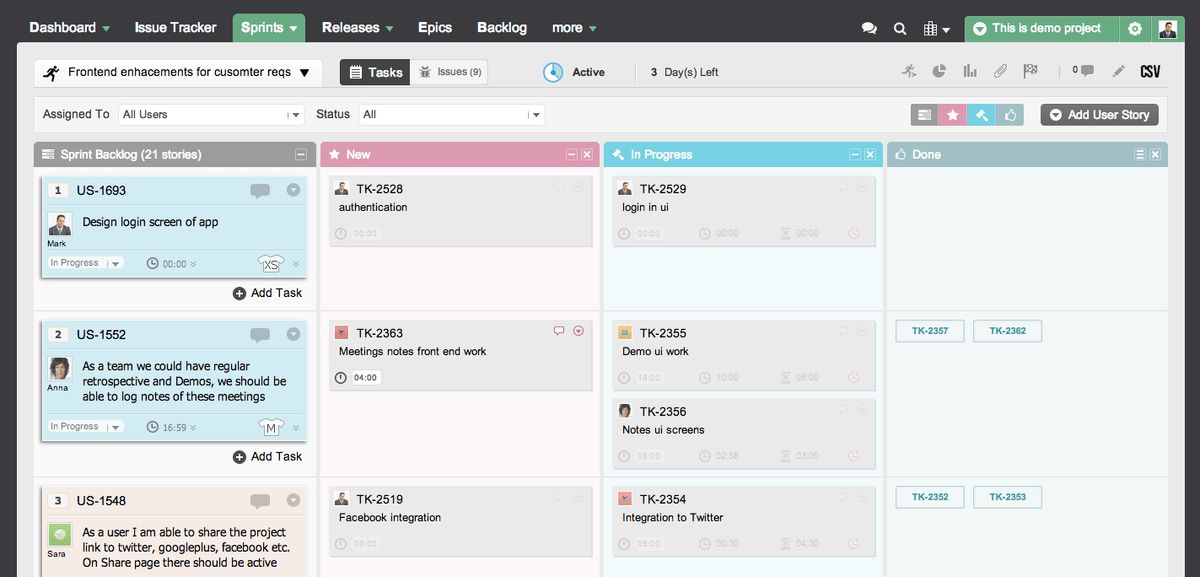
Task: Click the Add User Story button
Action: click(1099, 115)
